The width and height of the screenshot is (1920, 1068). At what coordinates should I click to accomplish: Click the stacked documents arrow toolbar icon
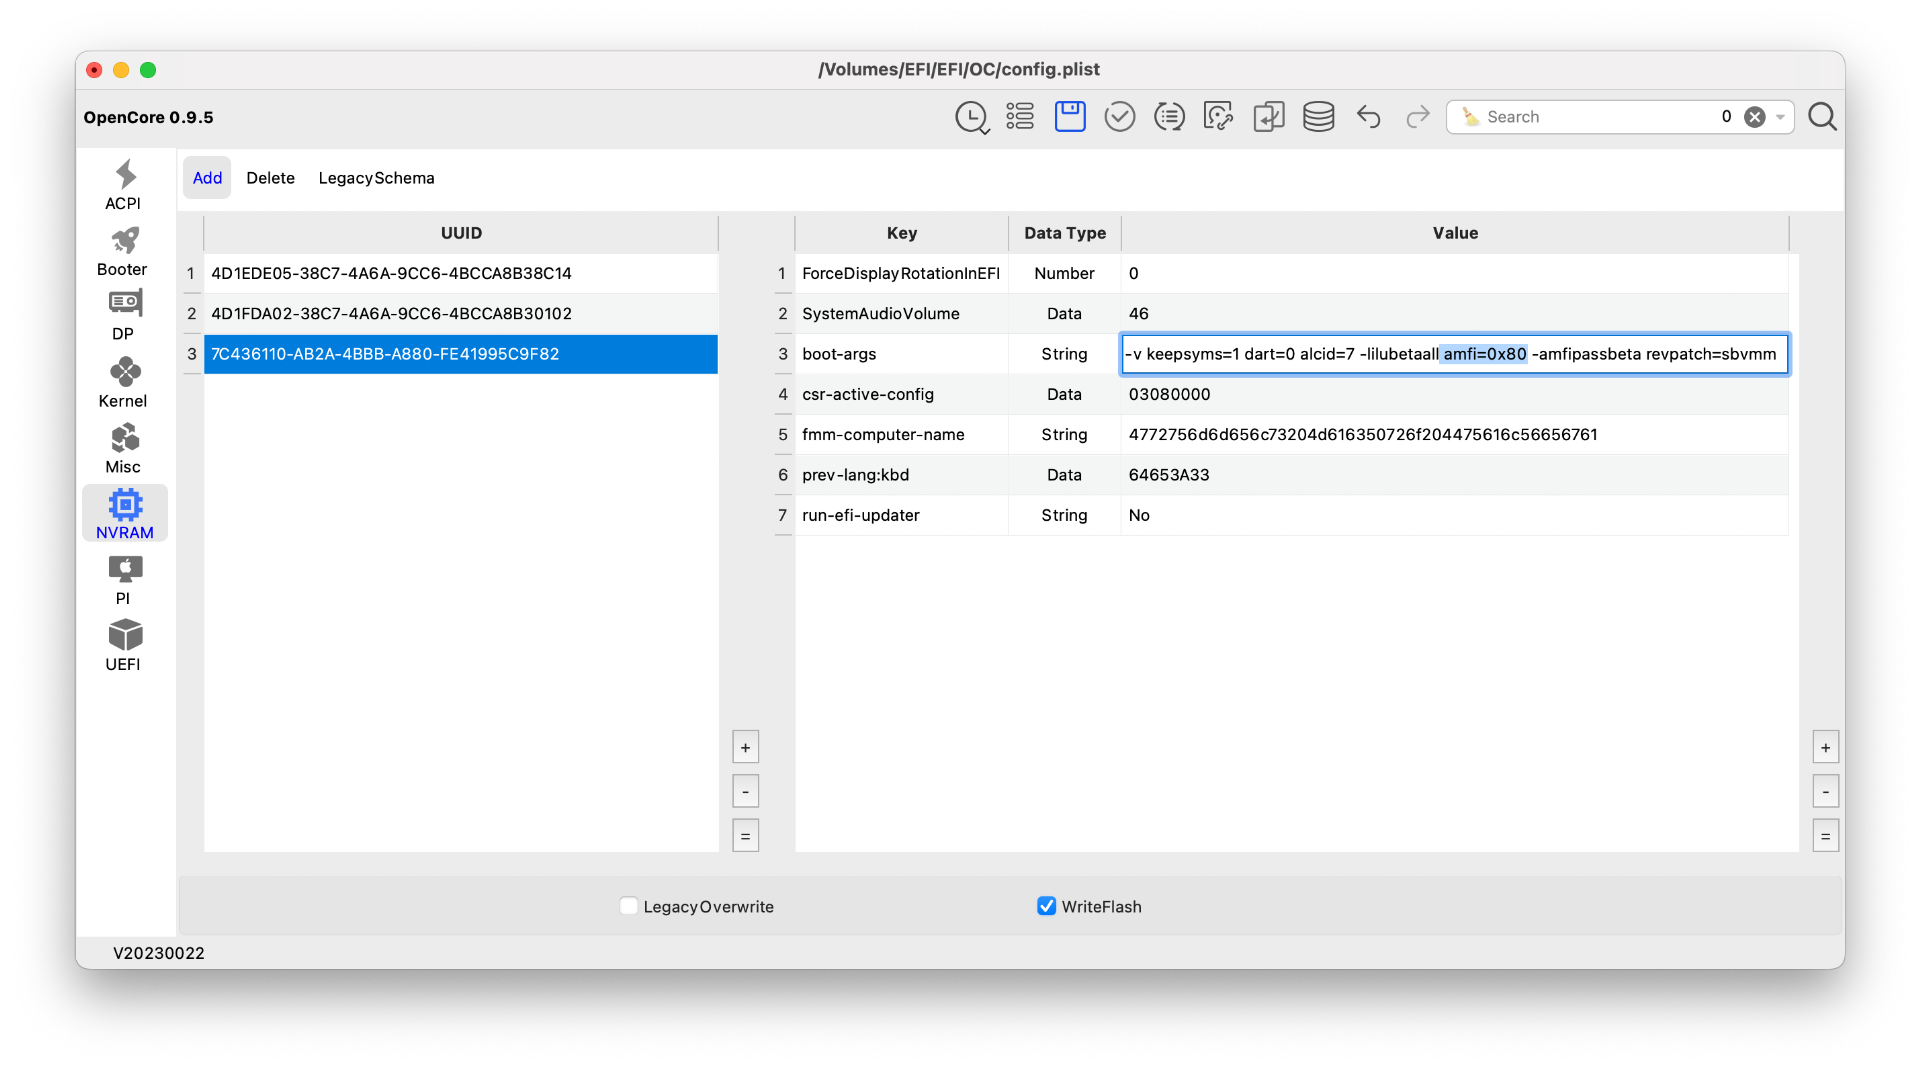click(x=1268, y=117)
